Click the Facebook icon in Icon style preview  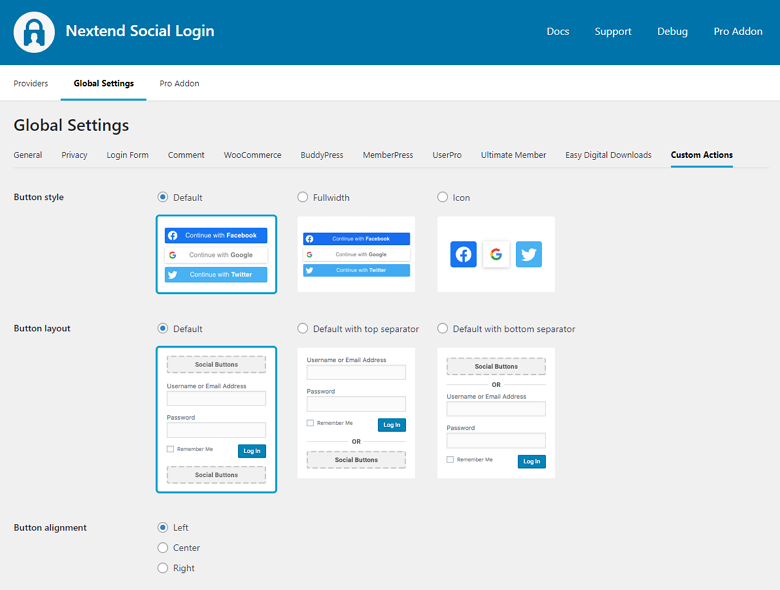point(463,254)
